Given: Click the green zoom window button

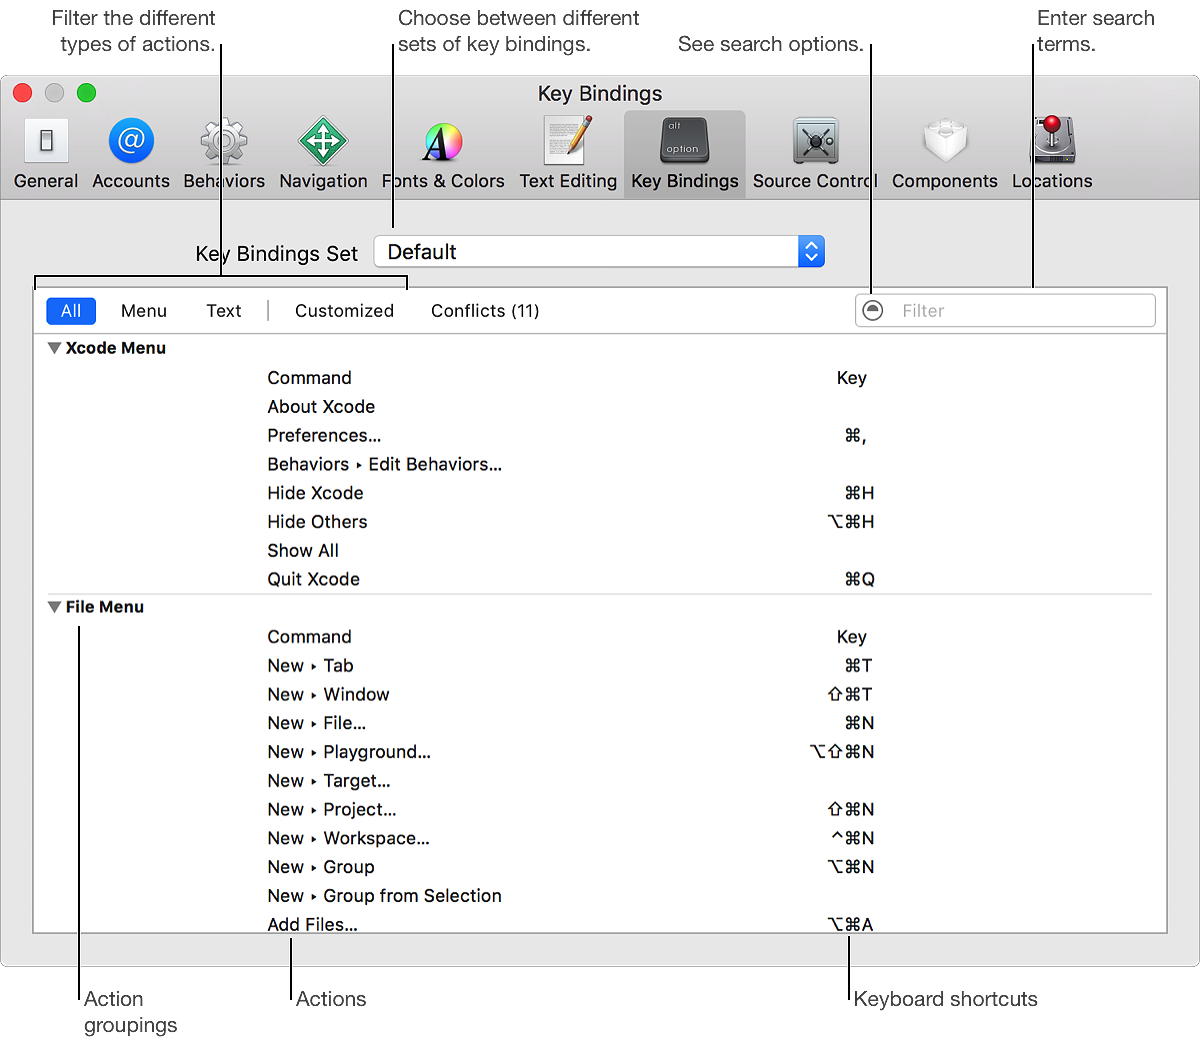Looking at the screenshot, I should (x=87, y=93).
